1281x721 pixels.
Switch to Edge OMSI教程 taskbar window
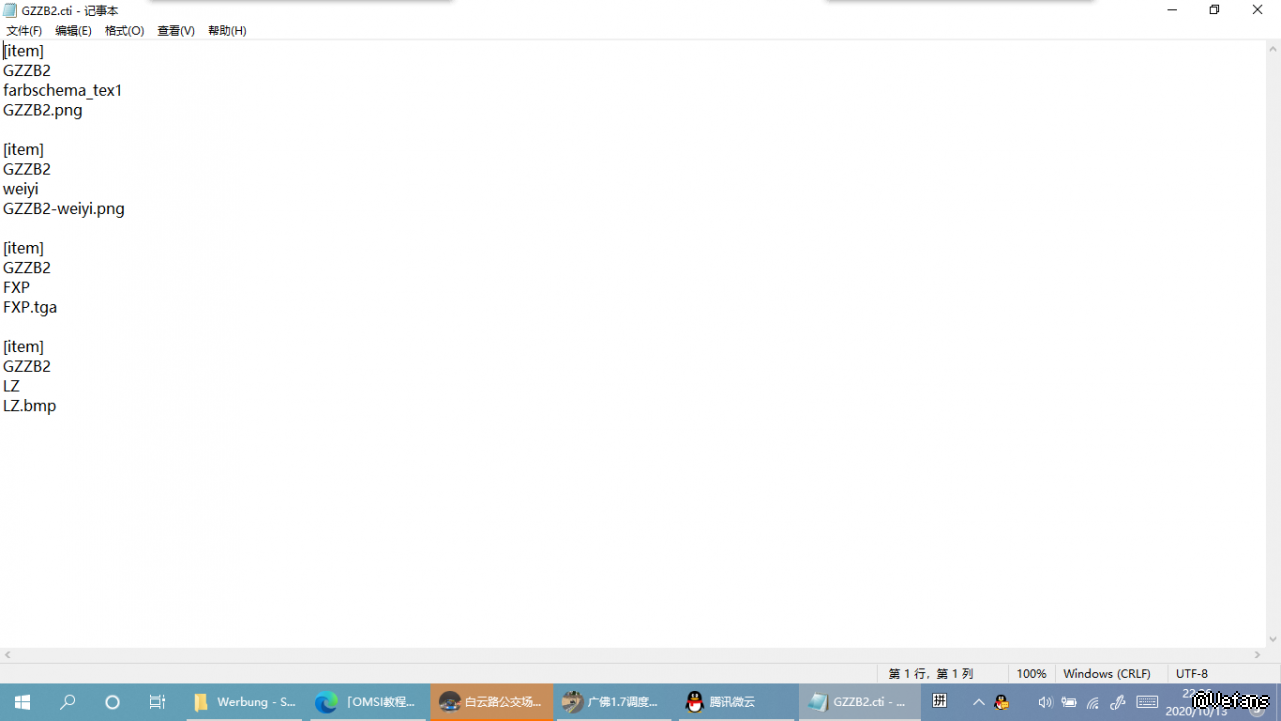tap(366, 702)
